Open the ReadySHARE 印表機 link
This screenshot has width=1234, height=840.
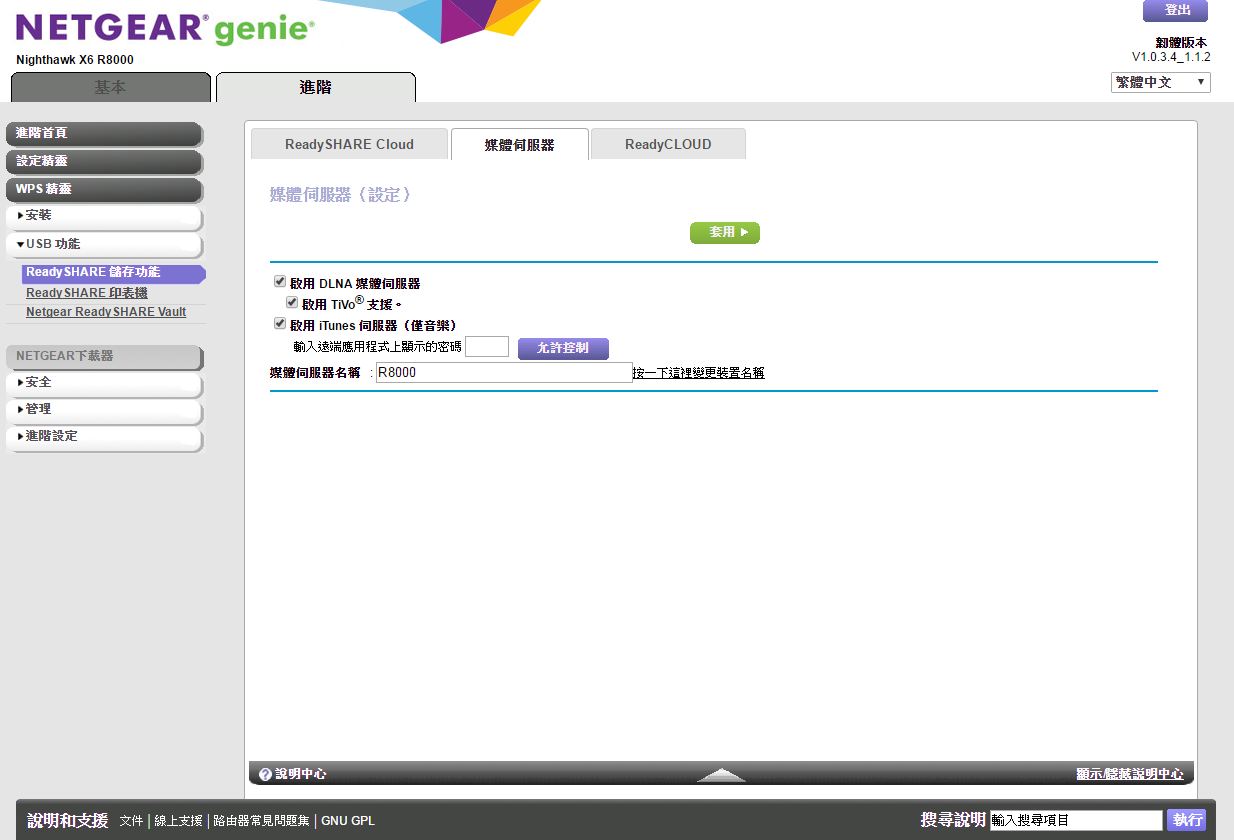pyautogui.click(x=87, y=293)
